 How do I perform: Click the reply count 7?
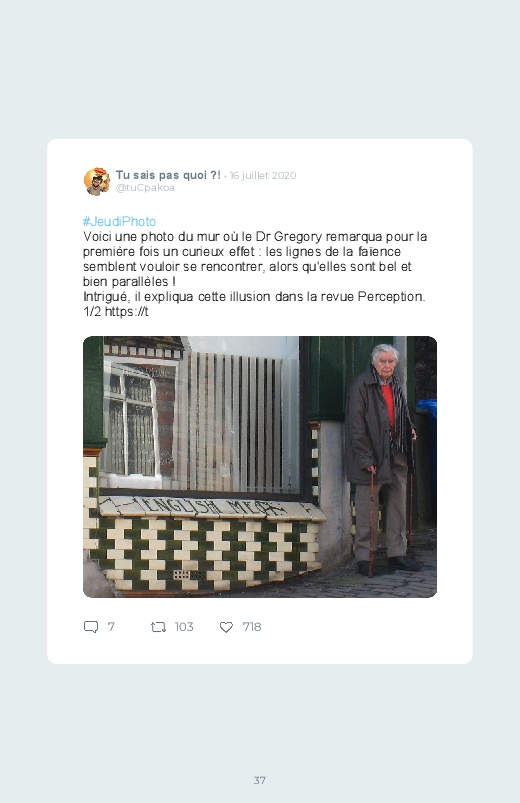click(x=111, y=627)
